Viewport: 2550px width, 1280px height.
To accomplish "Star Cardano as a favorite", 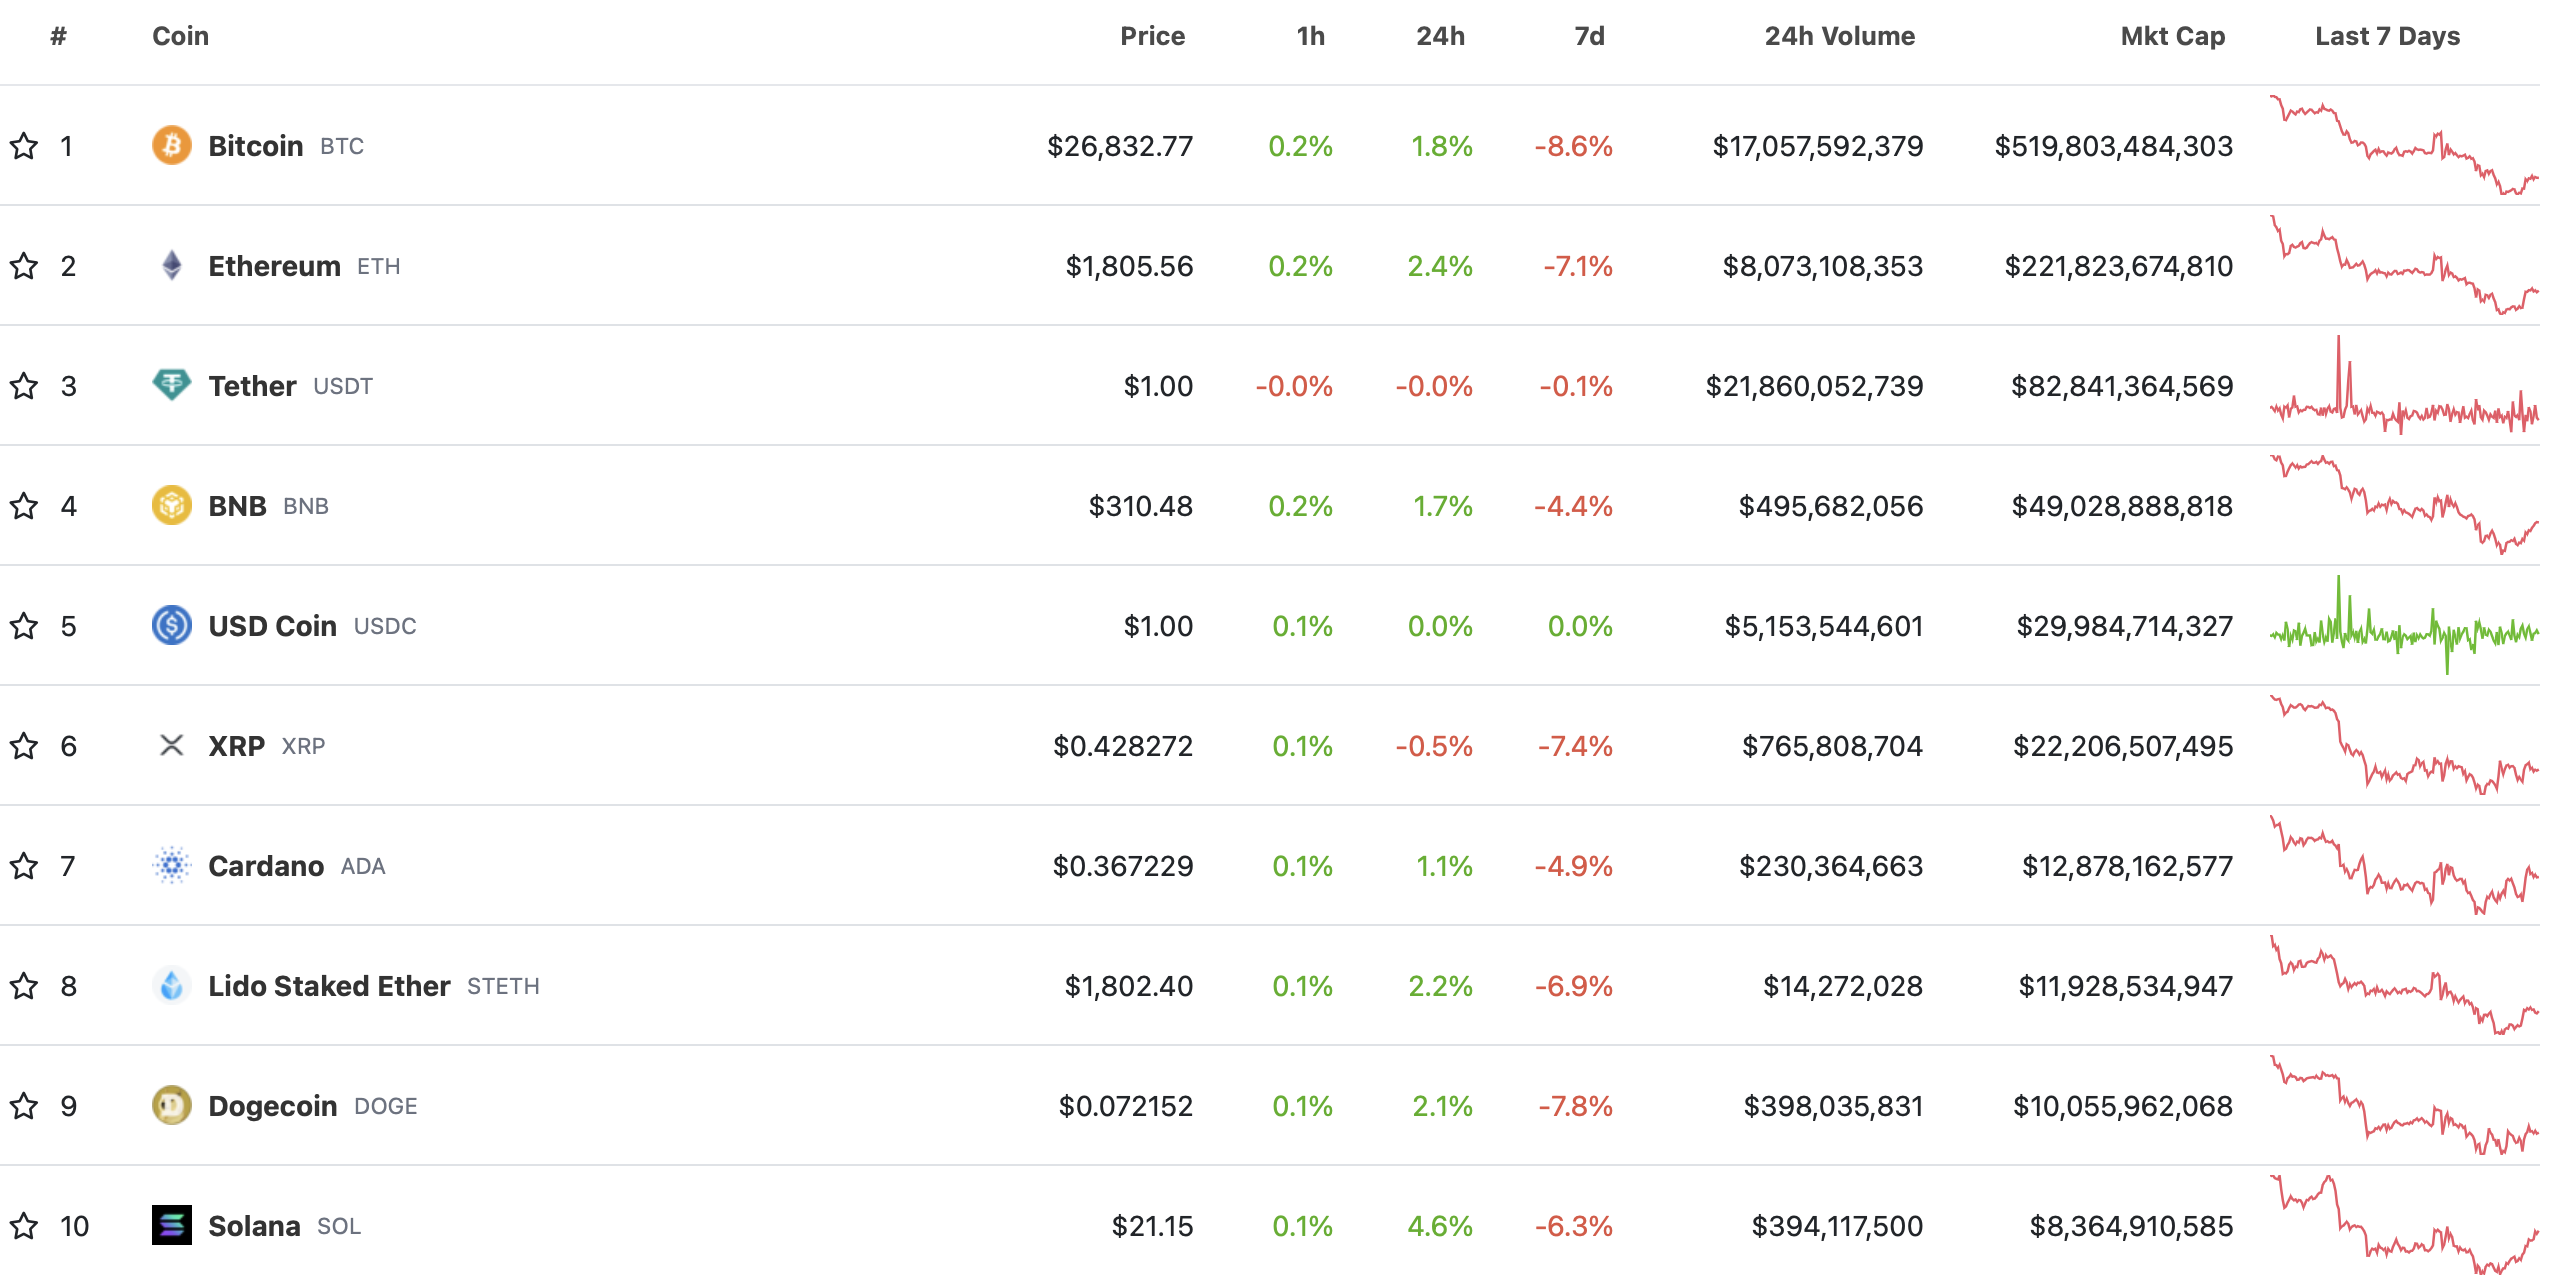I will click(24, 866).
